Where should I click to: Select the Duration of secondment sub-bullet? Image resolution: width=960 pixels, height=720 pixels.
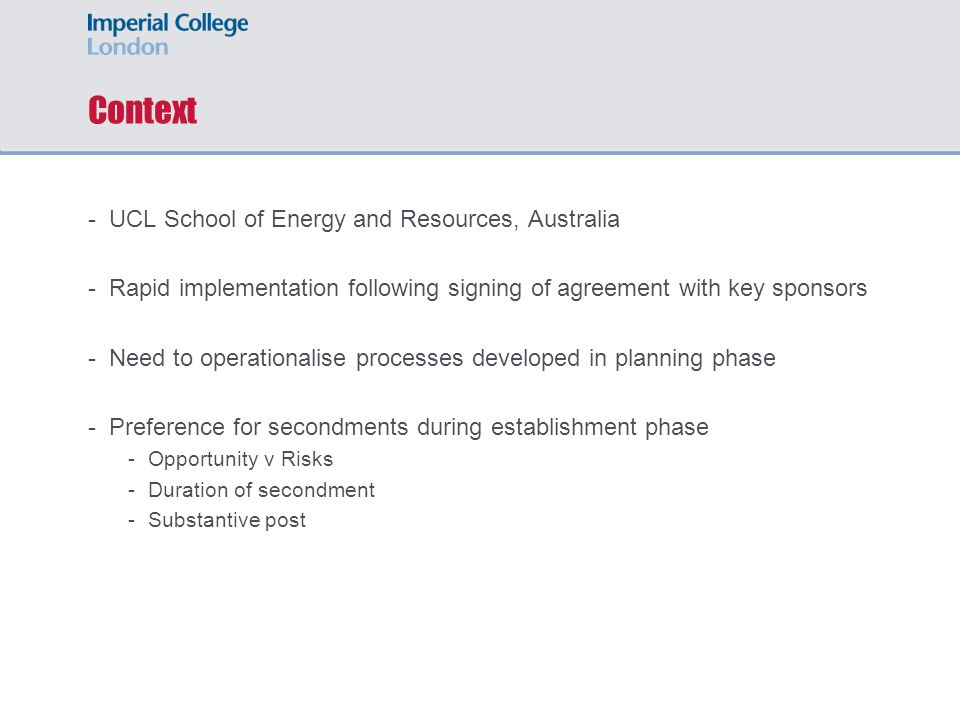[x=261, y=490]
